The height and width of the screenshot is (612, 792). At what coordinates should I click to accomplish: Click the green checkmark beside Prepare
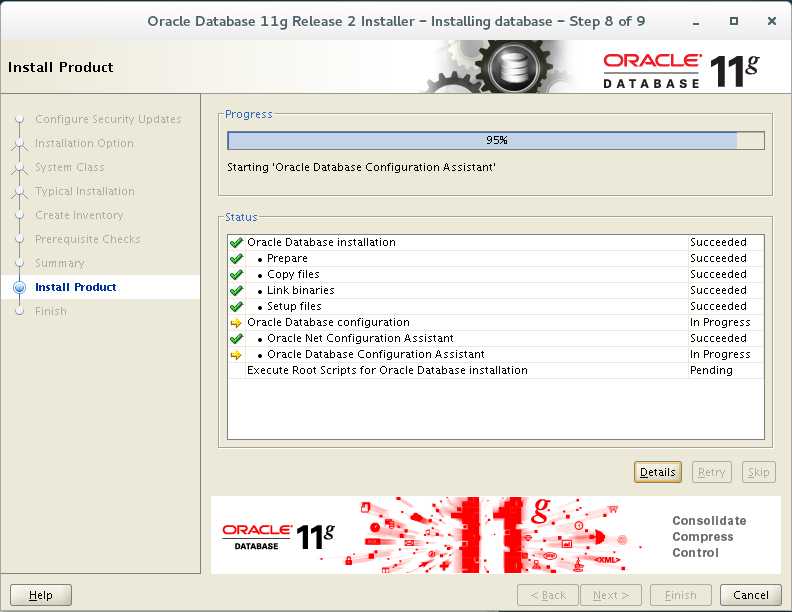pyautogui.click(x=236, y=259)
